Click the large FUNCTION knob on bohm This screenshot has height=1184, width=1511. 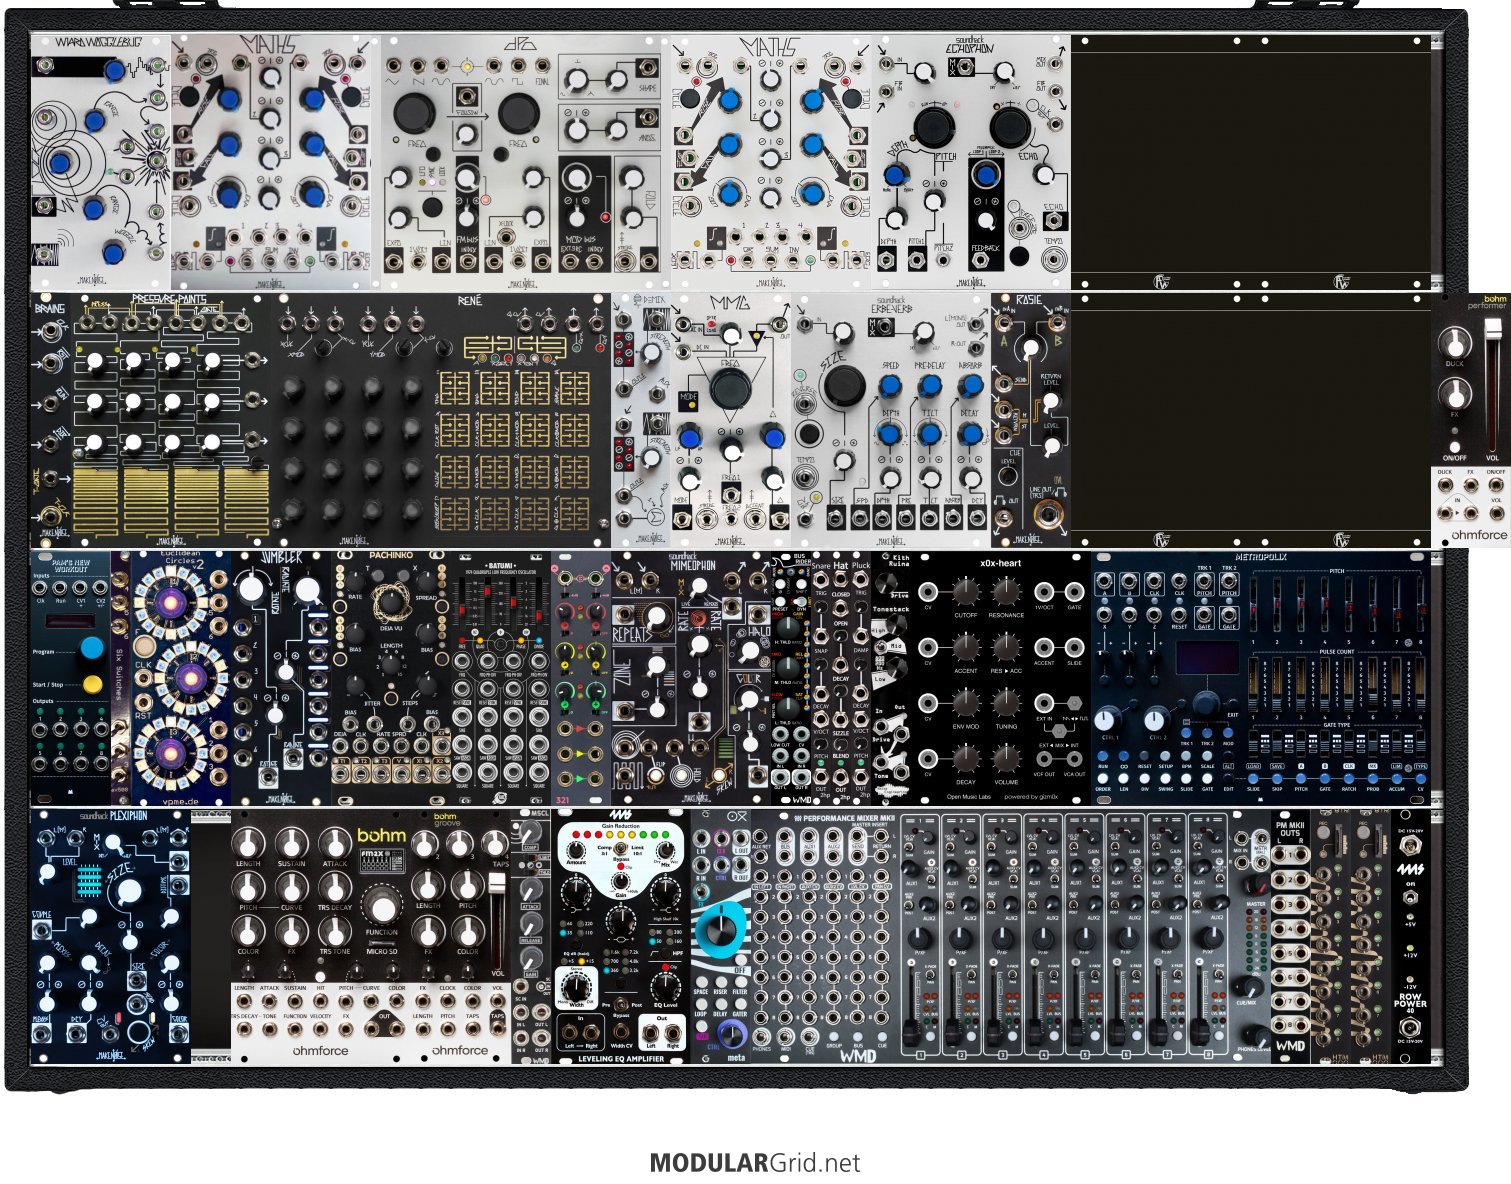point(381,906)
